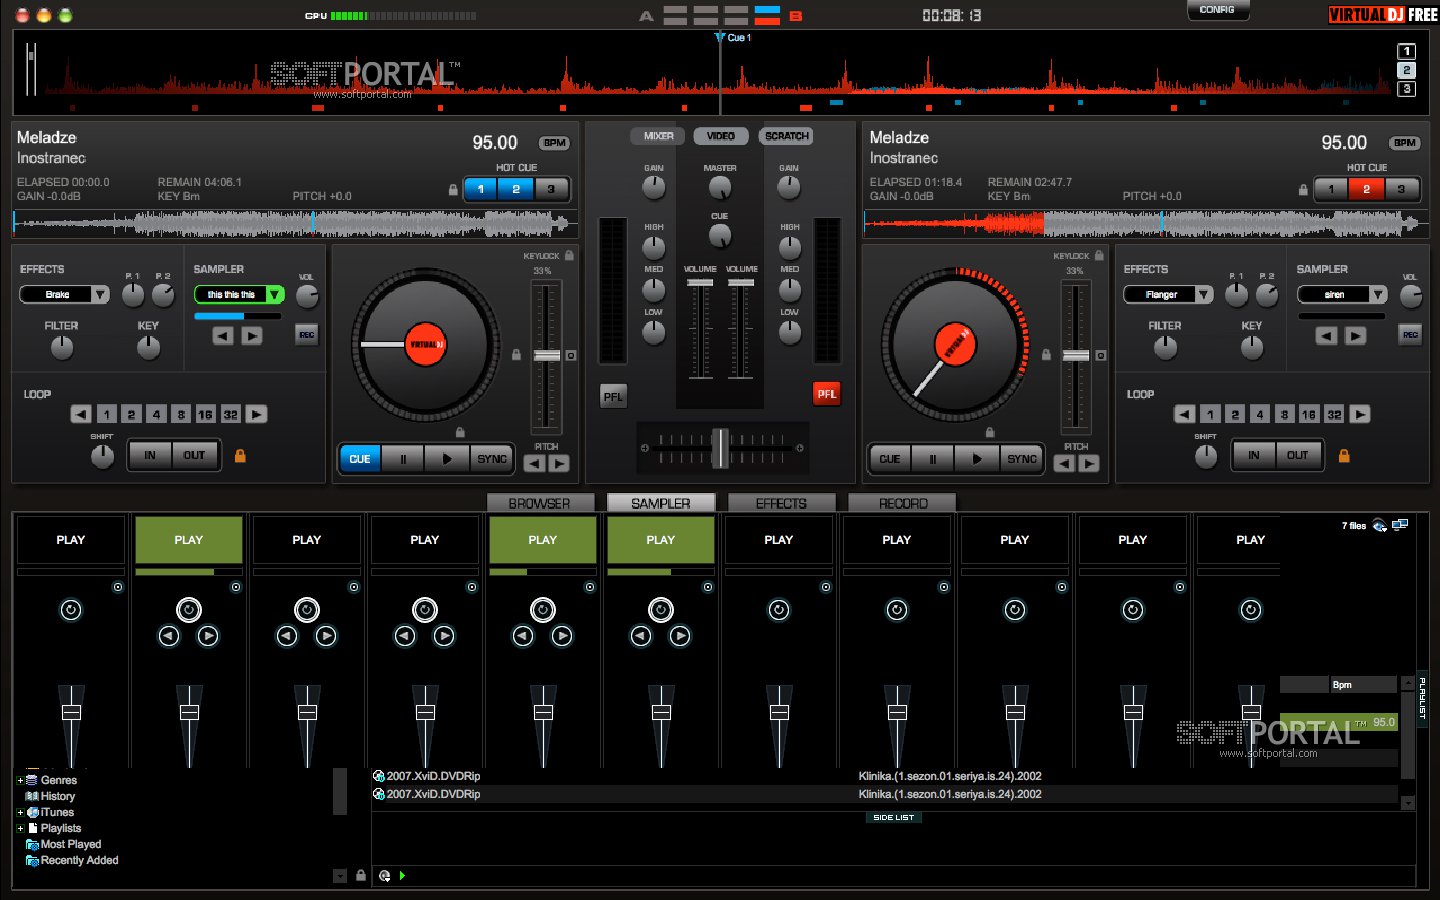Open the EFFECTS tab
This screenshot has height=900, width=1440.
781,503
